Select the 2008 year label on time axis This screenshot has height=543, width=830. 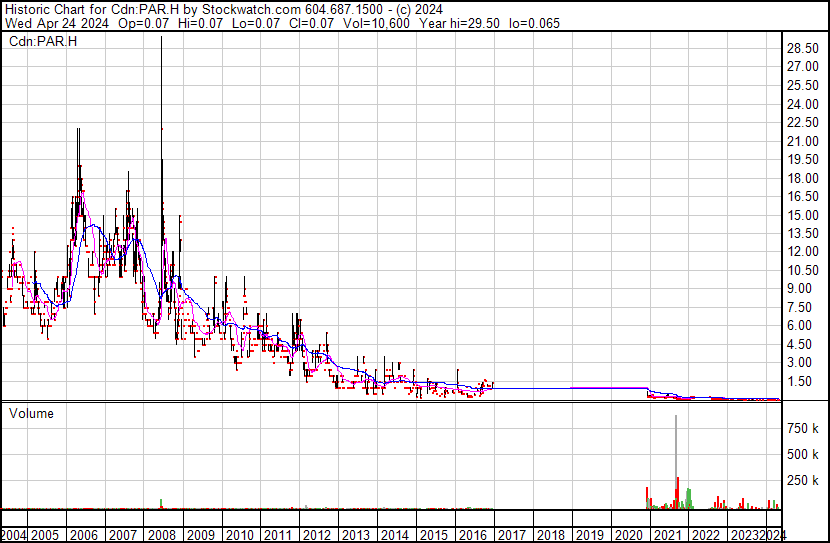161,534
